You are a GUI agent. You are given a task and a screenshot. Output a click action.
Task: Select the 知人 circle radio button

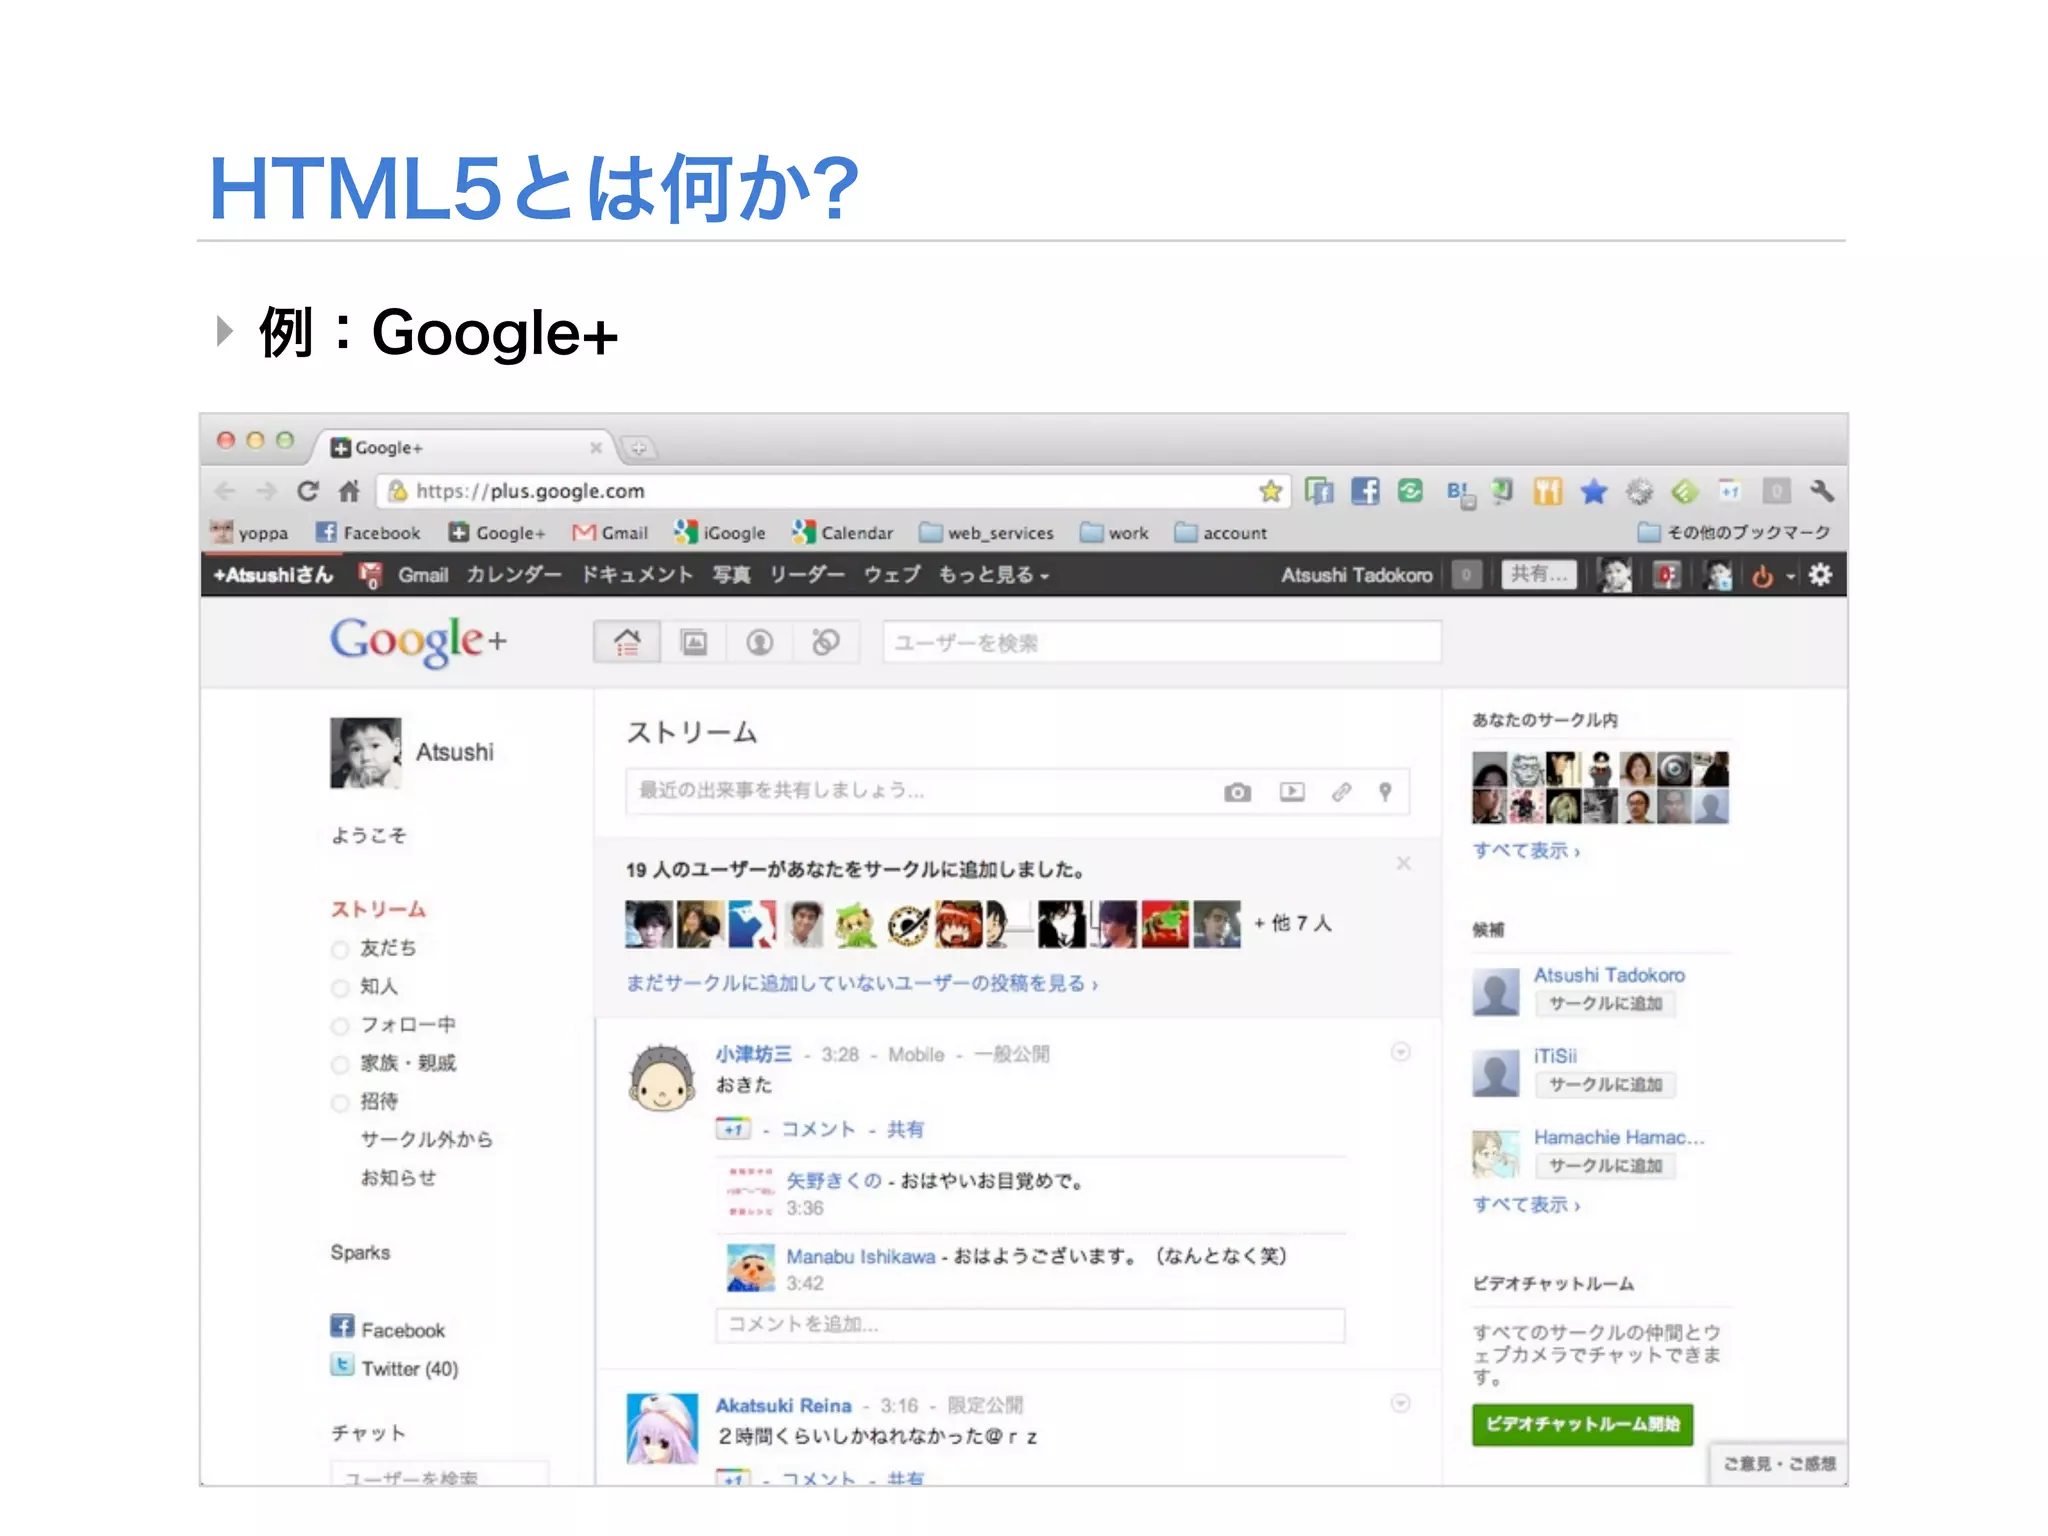pyautogui.click(x=341, y=988)
